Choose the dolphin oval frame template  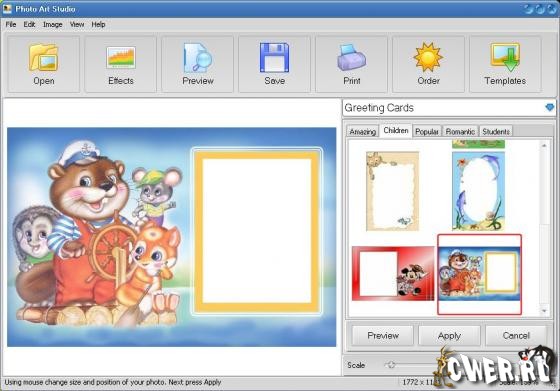click(x=478, y=191)
